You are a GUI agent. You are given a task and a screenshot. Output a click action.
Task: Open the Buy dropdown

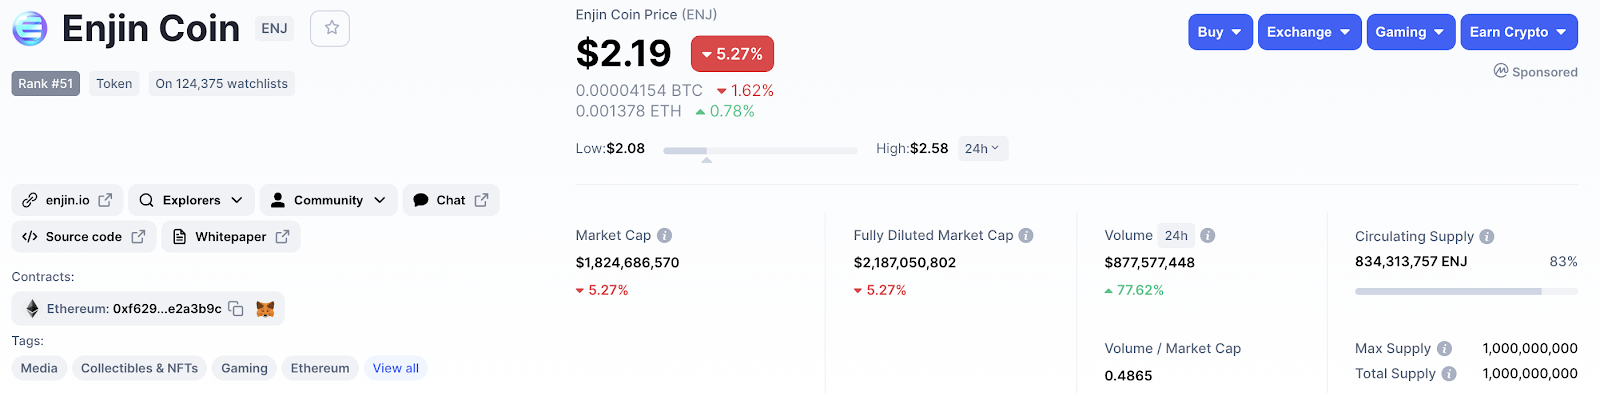click(x=1220, y=32)
